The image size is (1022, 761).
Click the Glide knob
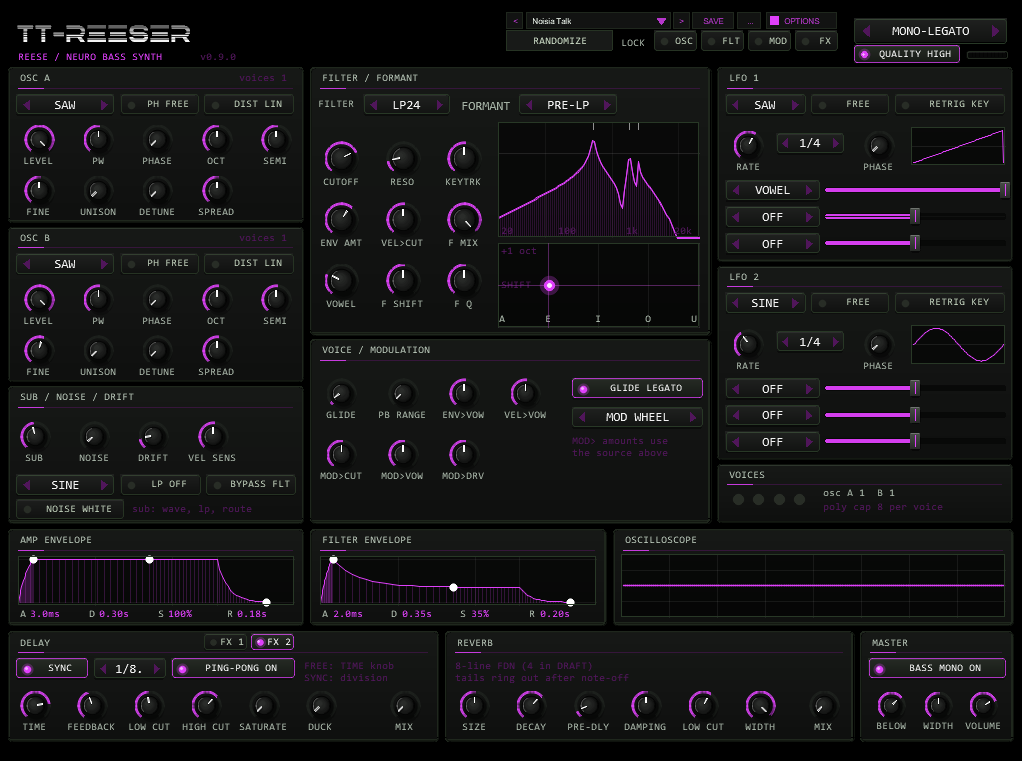[341, 394]
